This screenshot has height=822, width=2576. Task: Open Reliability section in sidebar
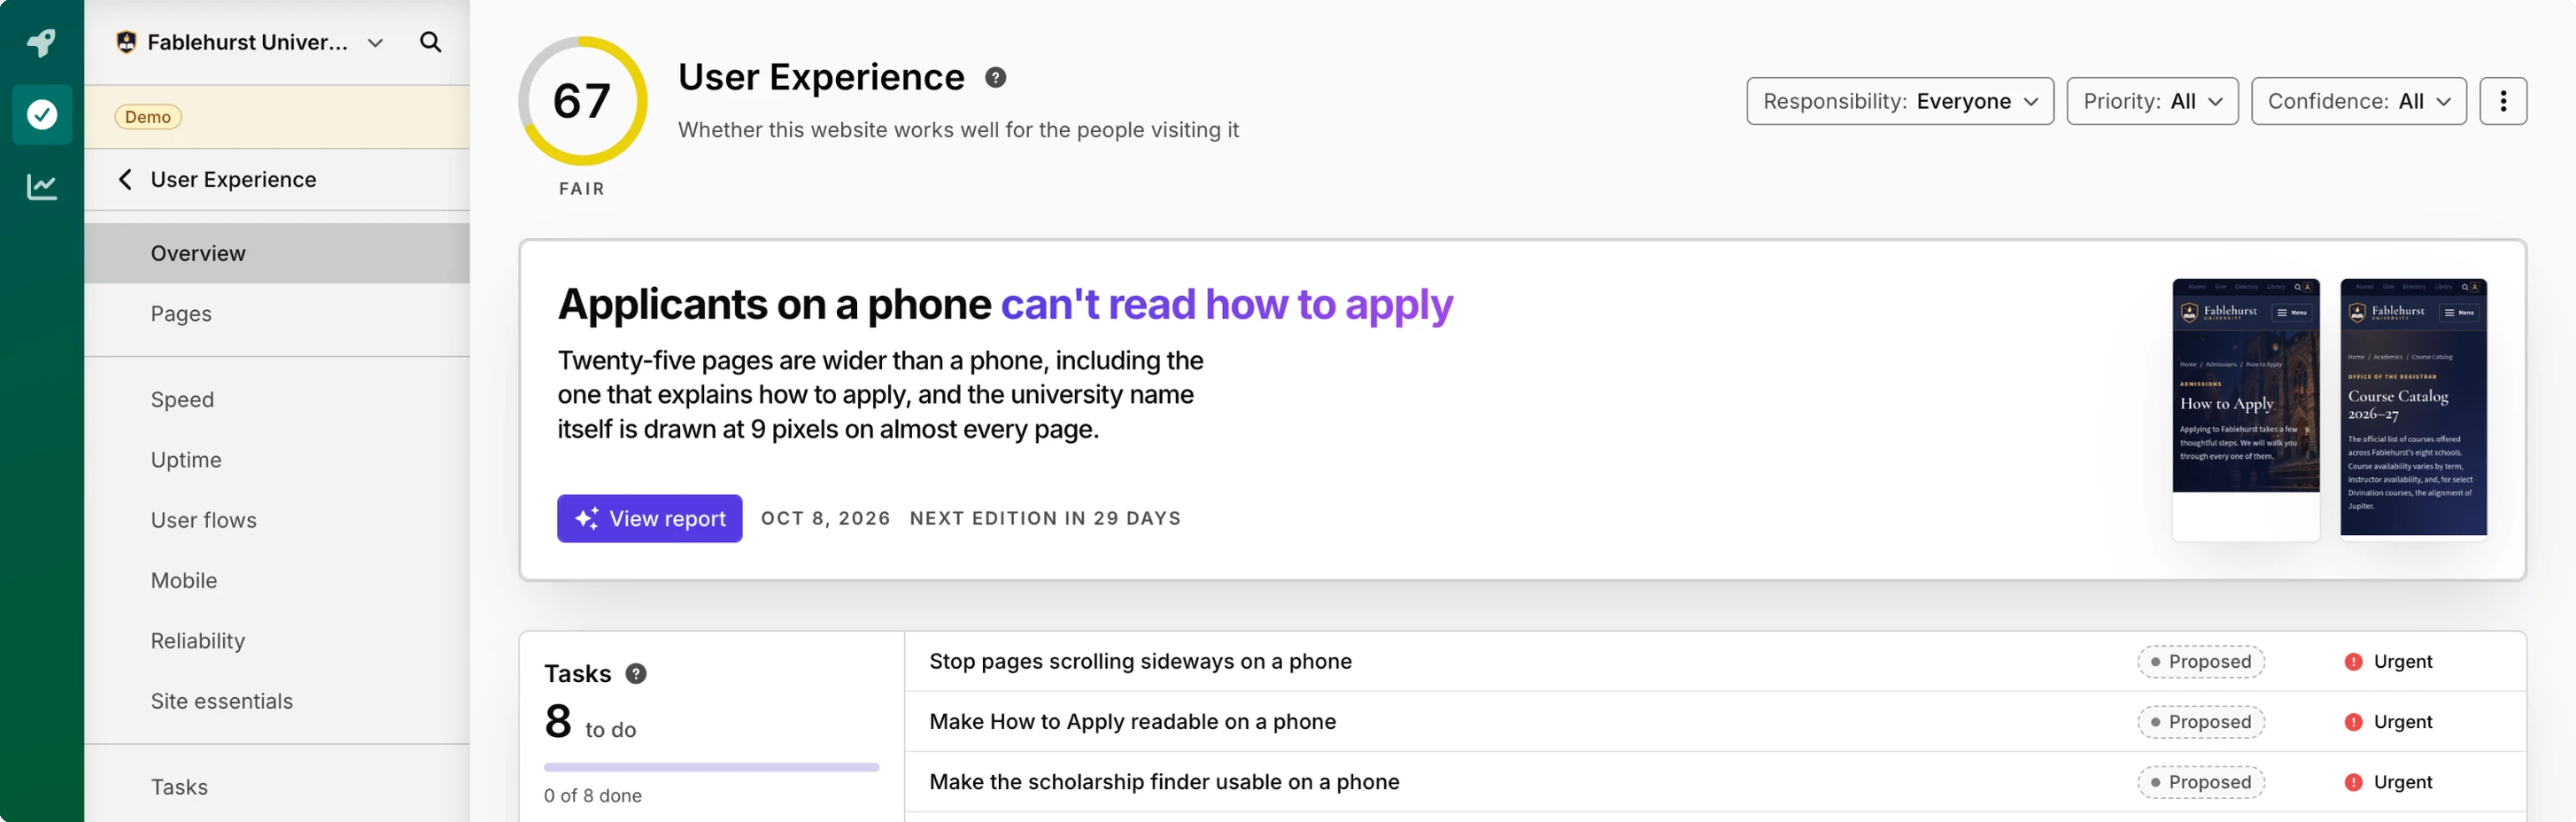point(277,640)
